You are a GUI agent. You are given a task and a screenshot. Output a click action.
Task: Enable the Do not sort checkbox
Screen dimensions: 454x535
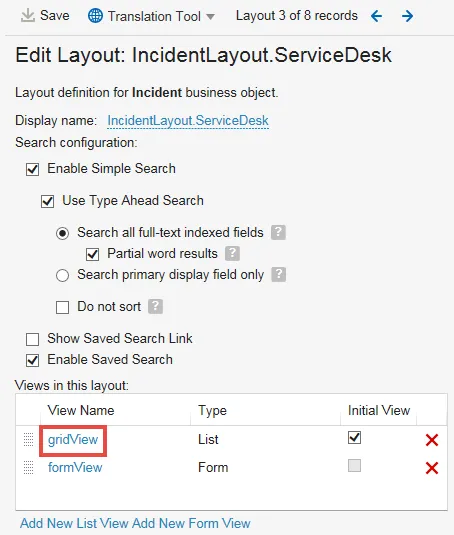[62, 307]
